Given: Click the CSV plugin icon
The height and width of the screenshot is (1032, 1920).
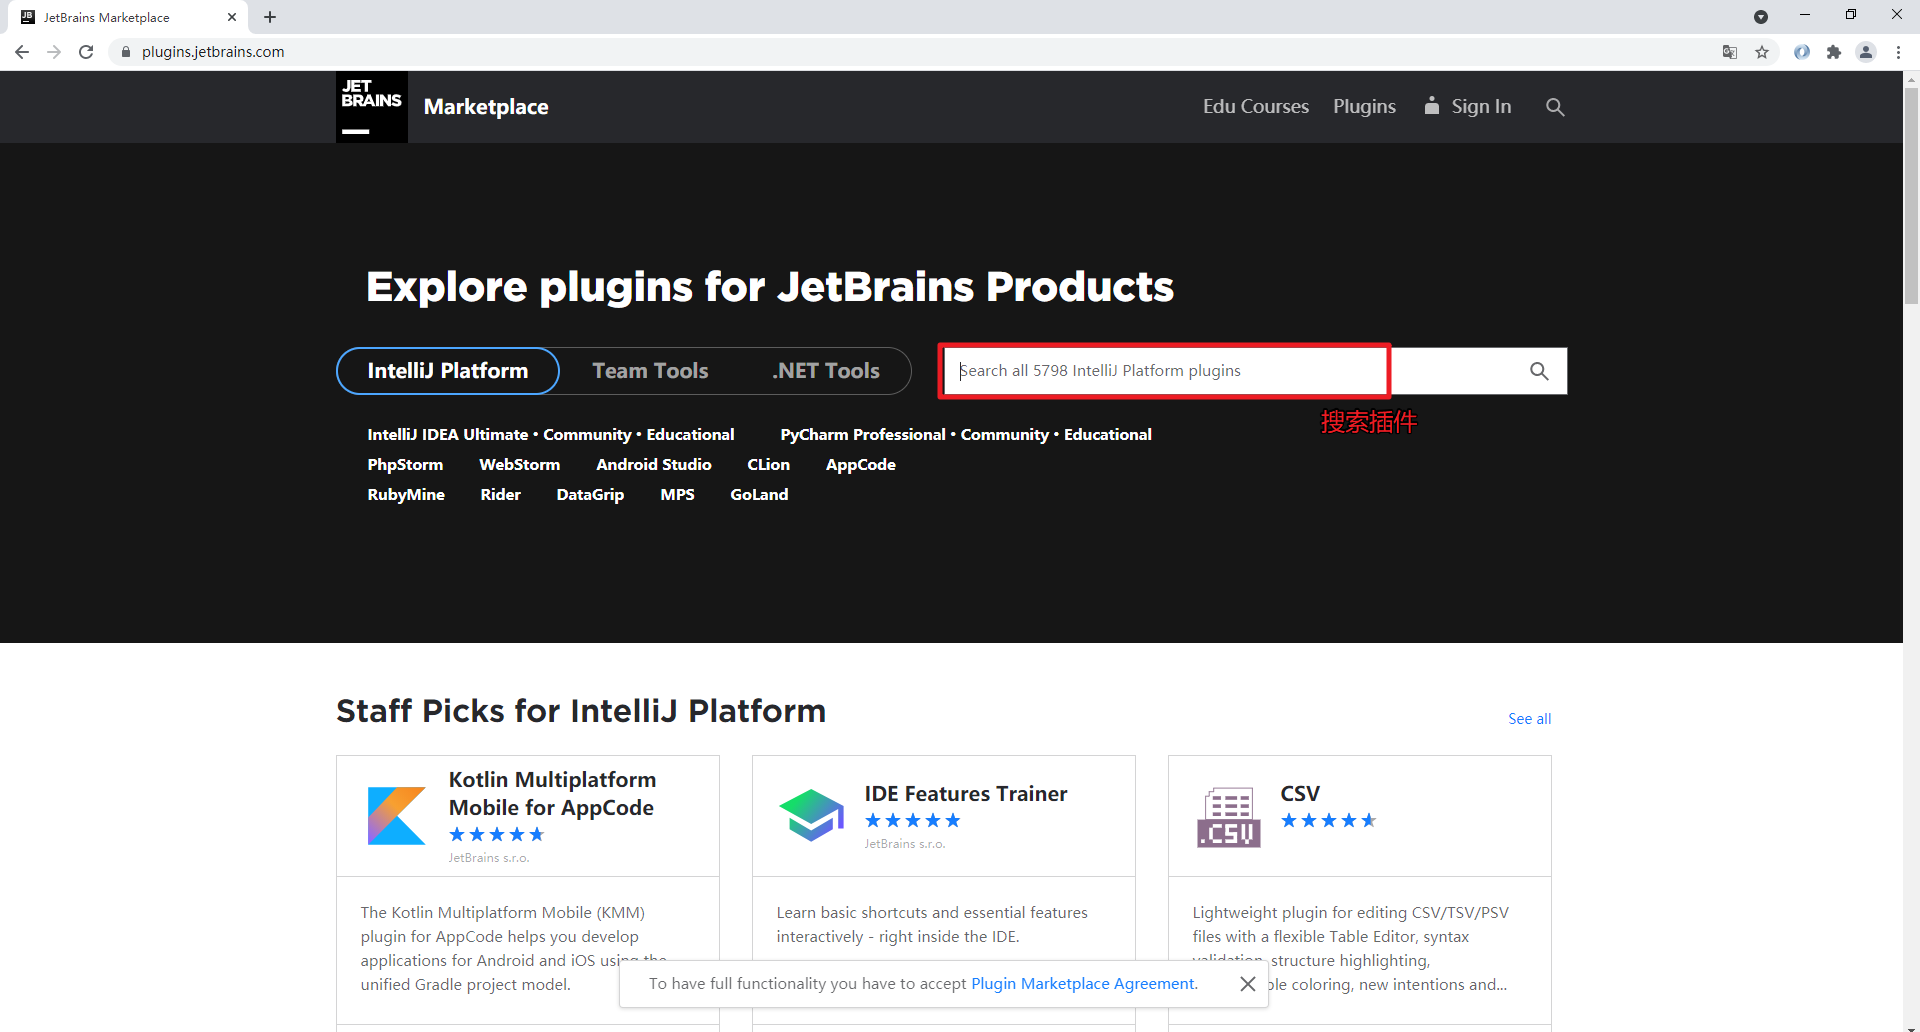Looking at the screenshot, I should [x=1228, y=817].
